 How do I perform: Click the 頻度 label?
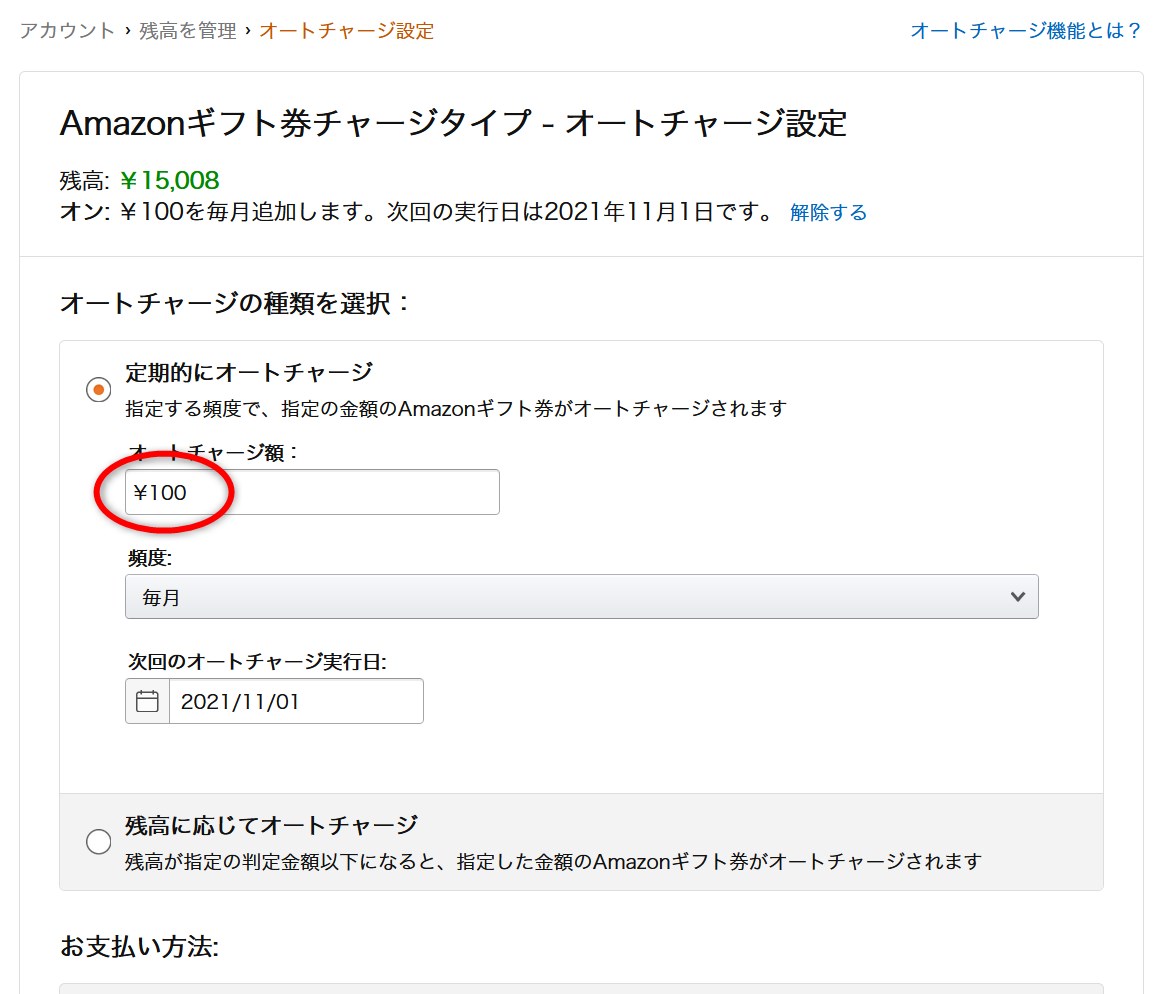pos(149,558)
